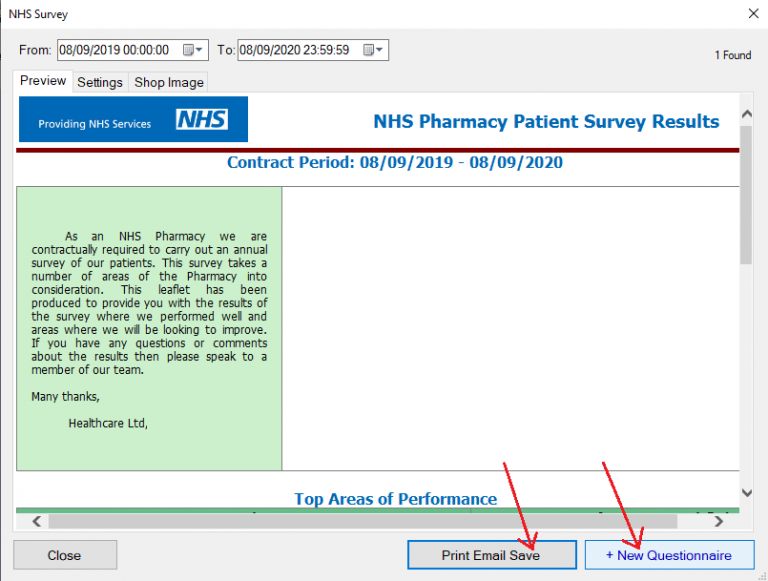768x581 pixels.
Task: Click the NHS logo in the preview
Action: pos(202,121)
